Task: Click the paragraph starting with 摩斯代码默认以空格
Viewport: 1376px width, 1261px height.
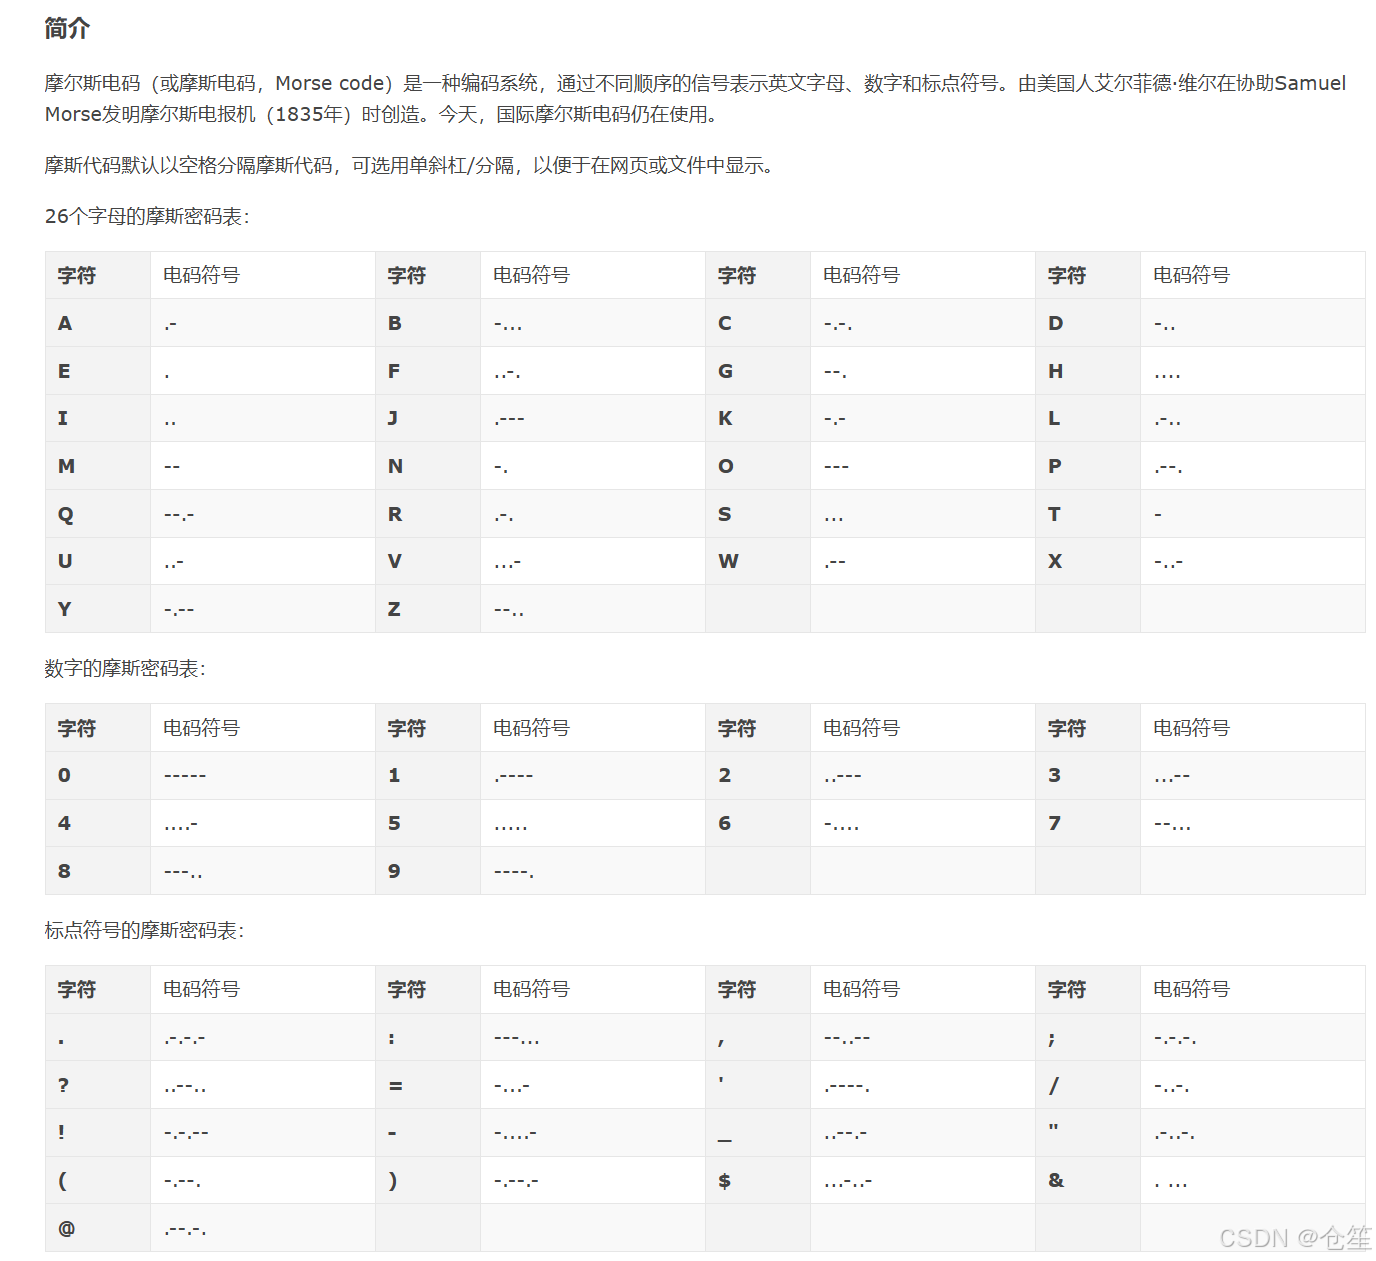Action: click(x=410, y=165)
